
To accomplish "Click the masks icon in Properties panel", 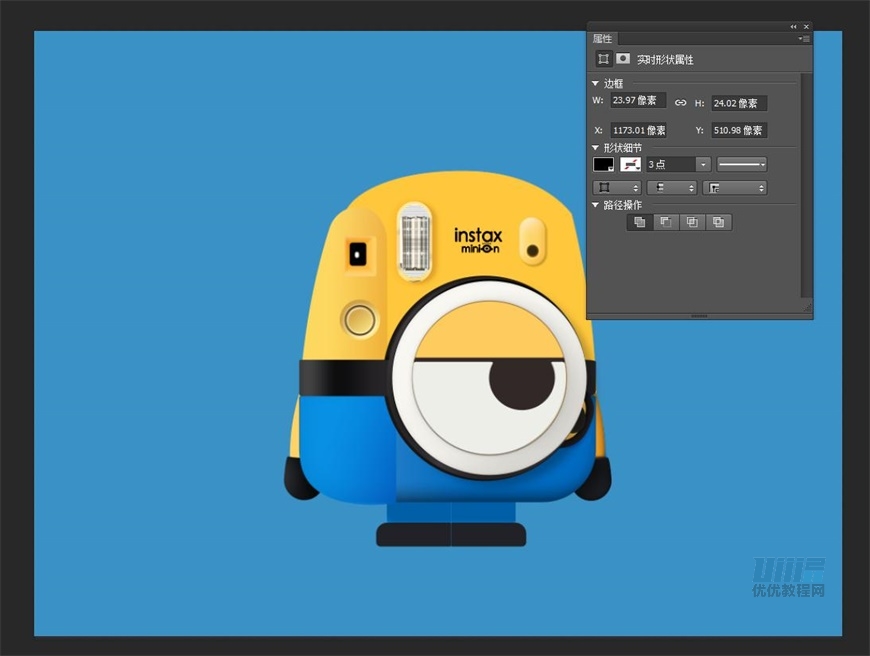I will [623, 59].
